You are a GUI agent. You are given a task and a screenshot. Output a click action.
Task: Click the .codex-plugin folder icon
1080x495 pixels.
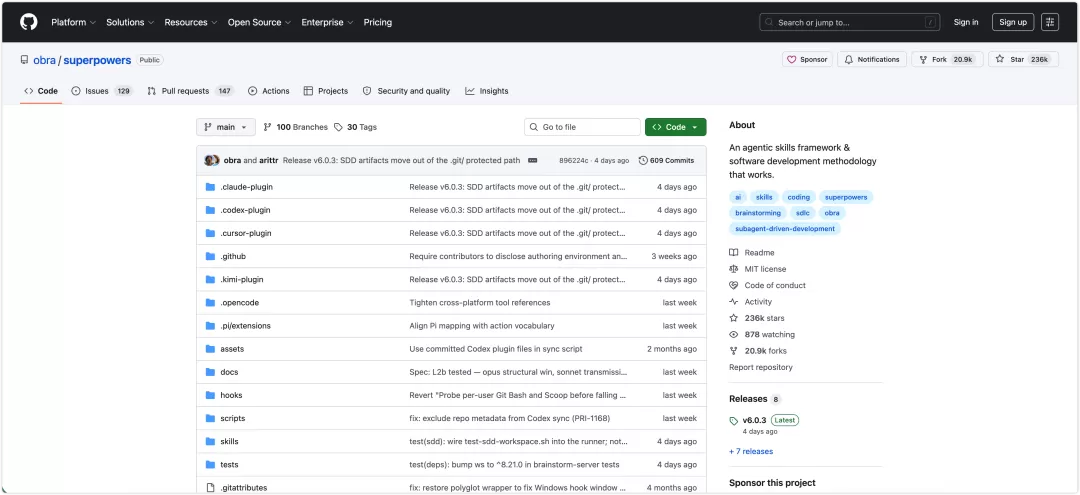click(x=210, y=210)
